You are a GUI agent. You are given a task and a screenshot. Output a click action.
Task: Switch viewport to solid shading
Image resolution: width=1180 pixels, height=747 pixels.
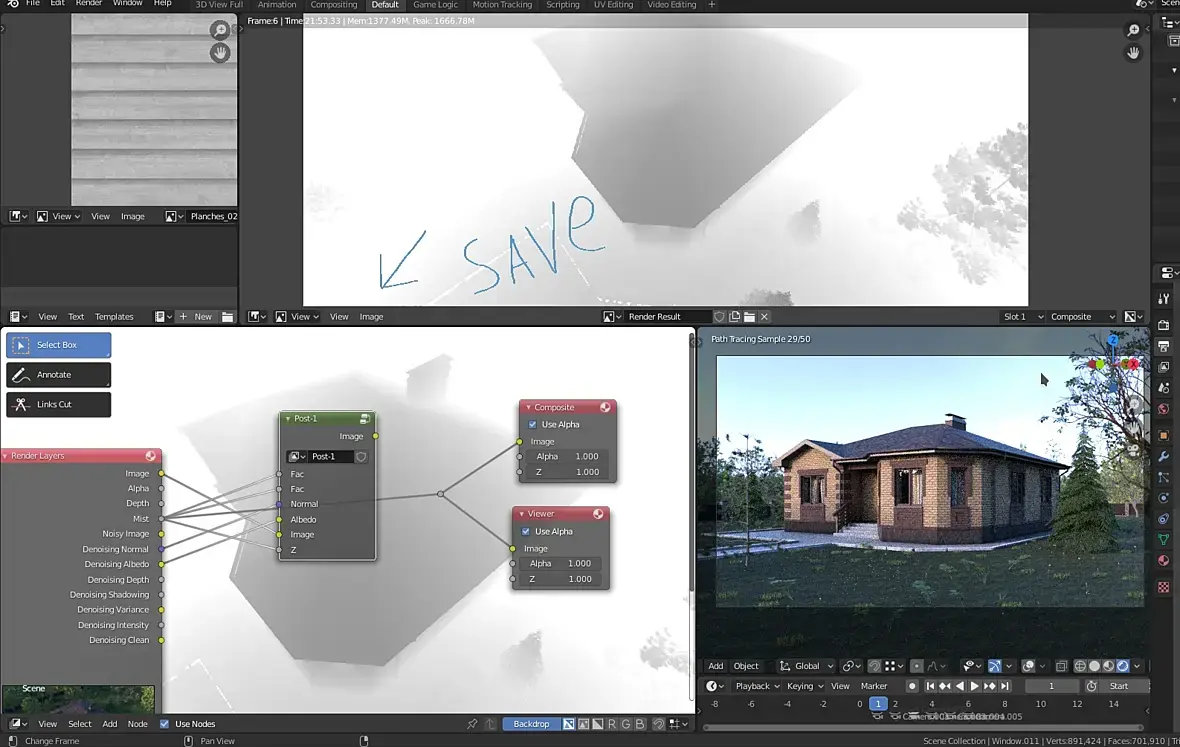pyautogui.click(x=1094, y=666)
